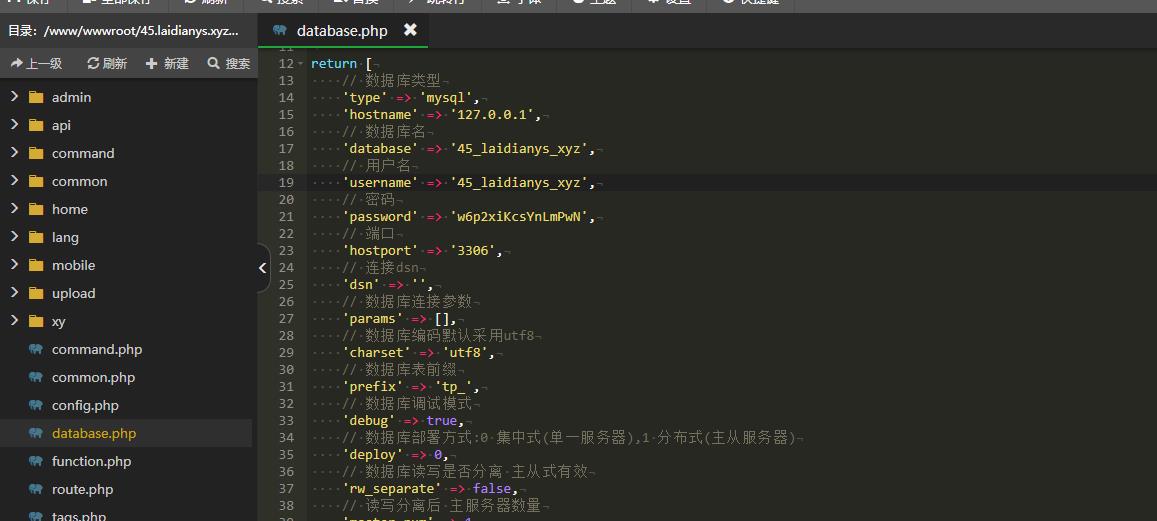Click line number 33 in the gutter
Image resolution: width=1157 pixels, height=521 pixels.
286,421
